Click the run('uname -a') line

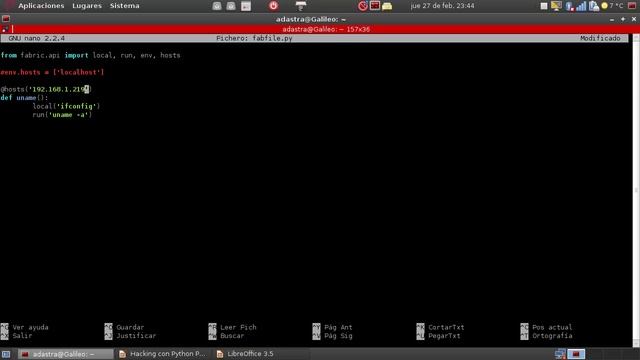[x=62, y=115]
